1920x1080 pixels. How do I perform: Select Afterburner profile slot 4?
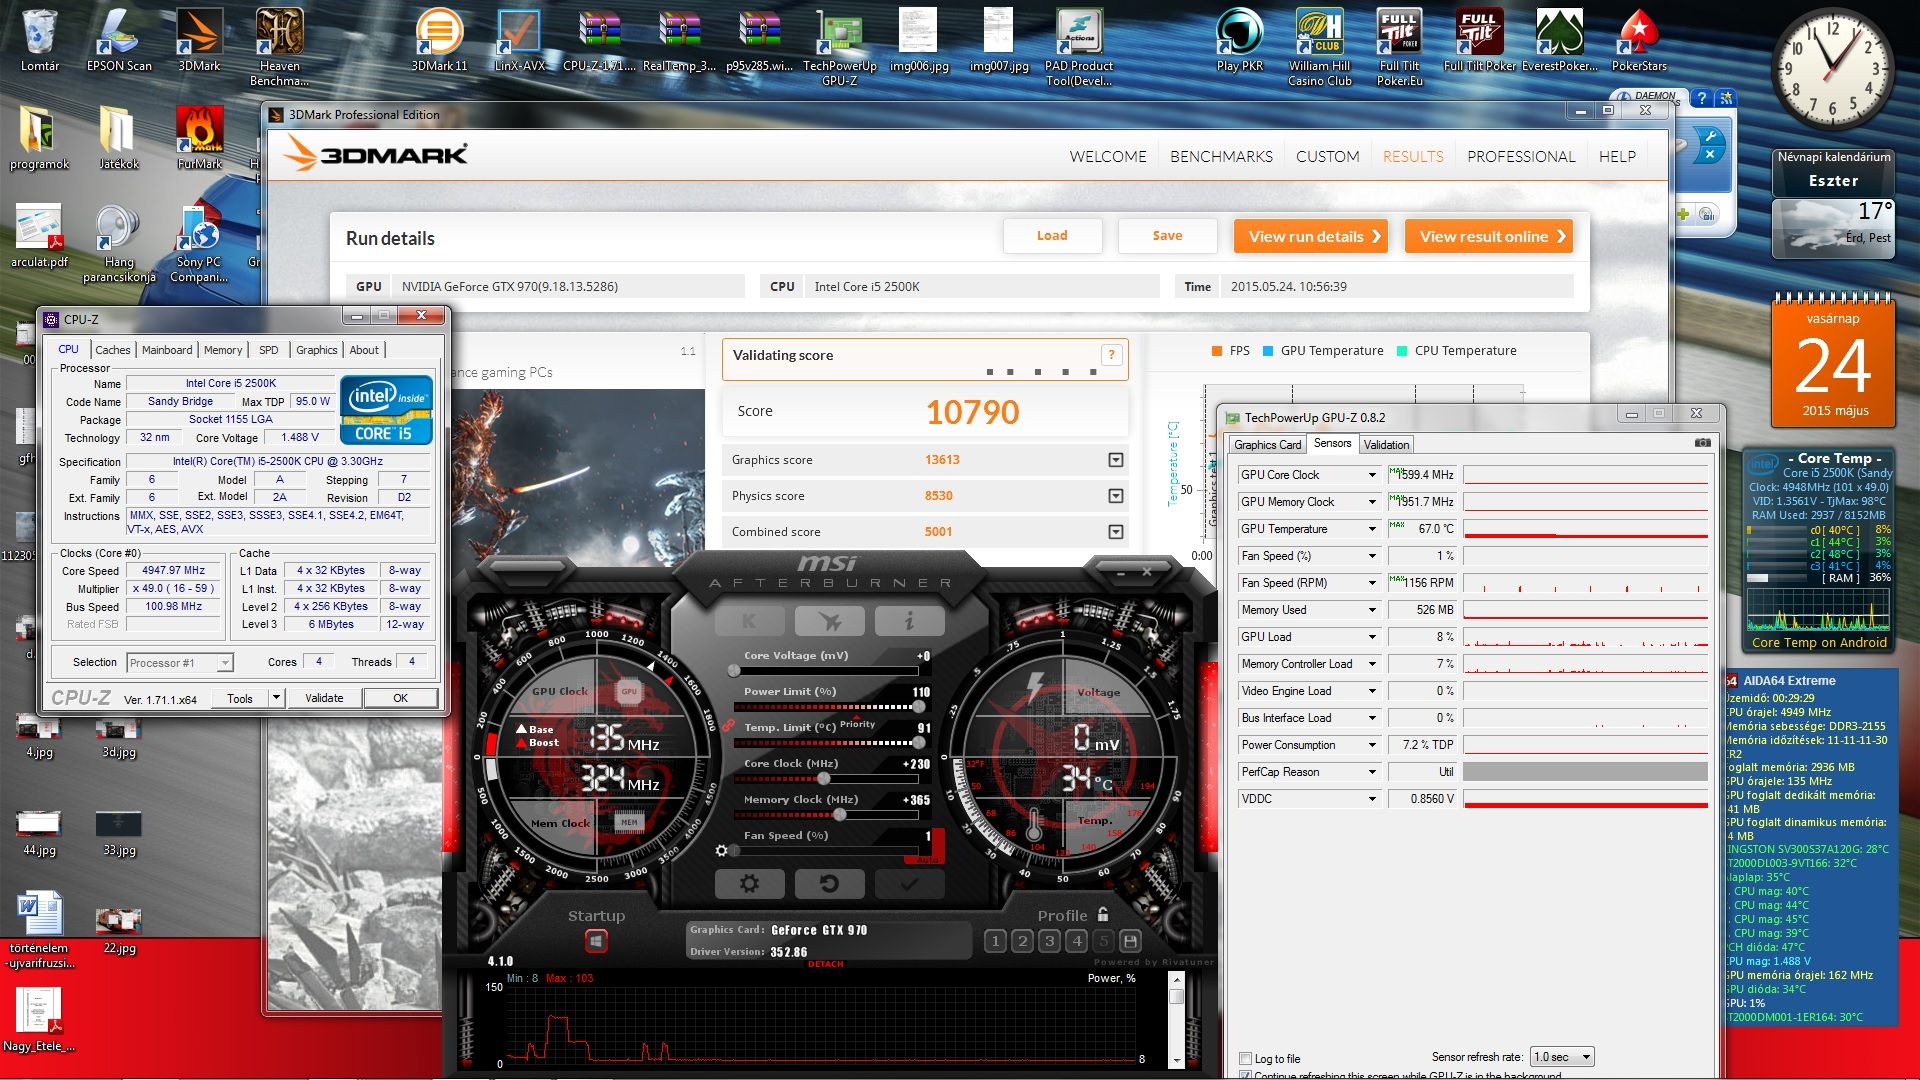(x=1077, y=941)
